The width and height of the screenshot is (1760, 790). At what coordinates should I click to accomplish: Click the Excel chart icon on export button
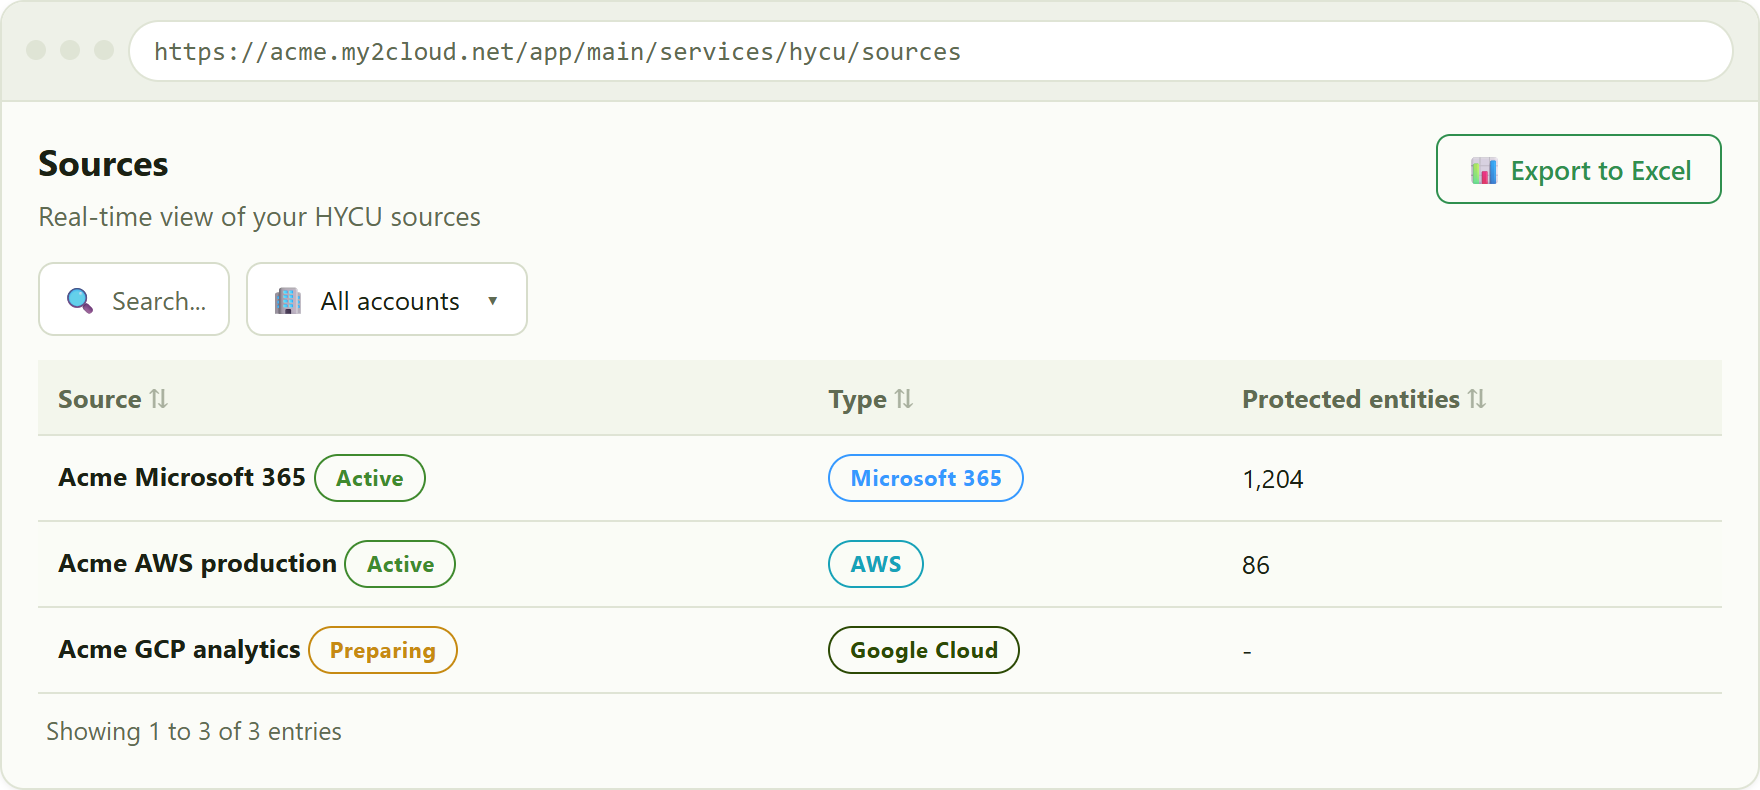1484,171
